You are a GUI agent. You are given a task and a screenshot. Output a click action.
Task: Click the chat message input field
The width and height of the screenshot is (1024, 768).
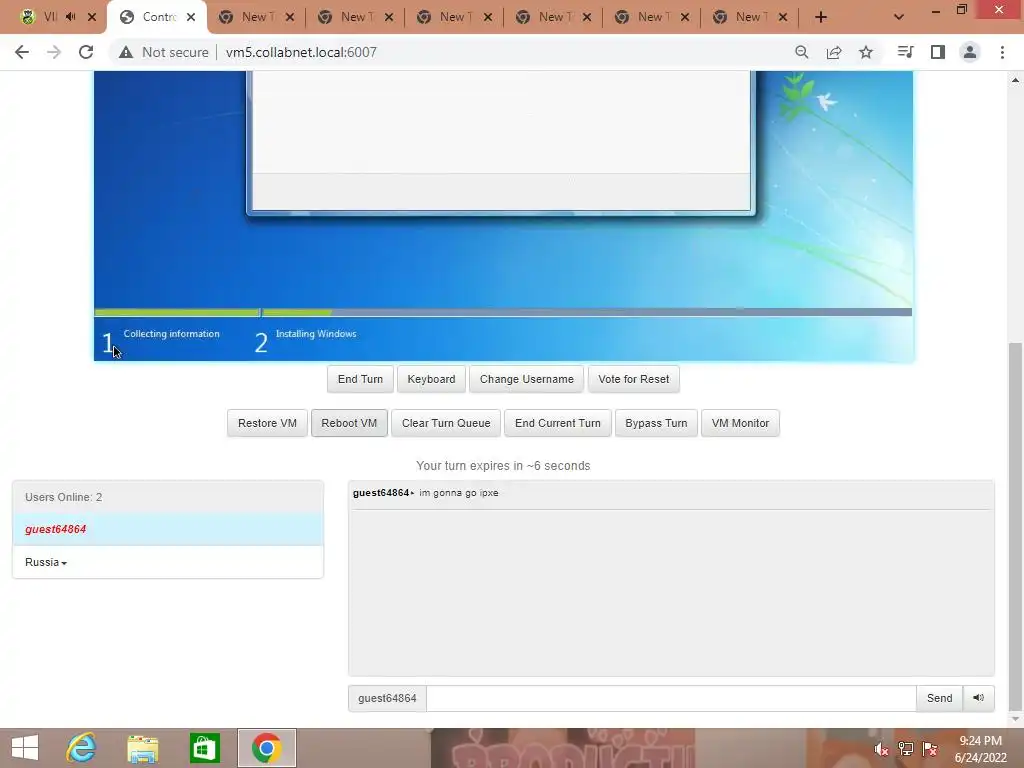(x=671, y=698)
